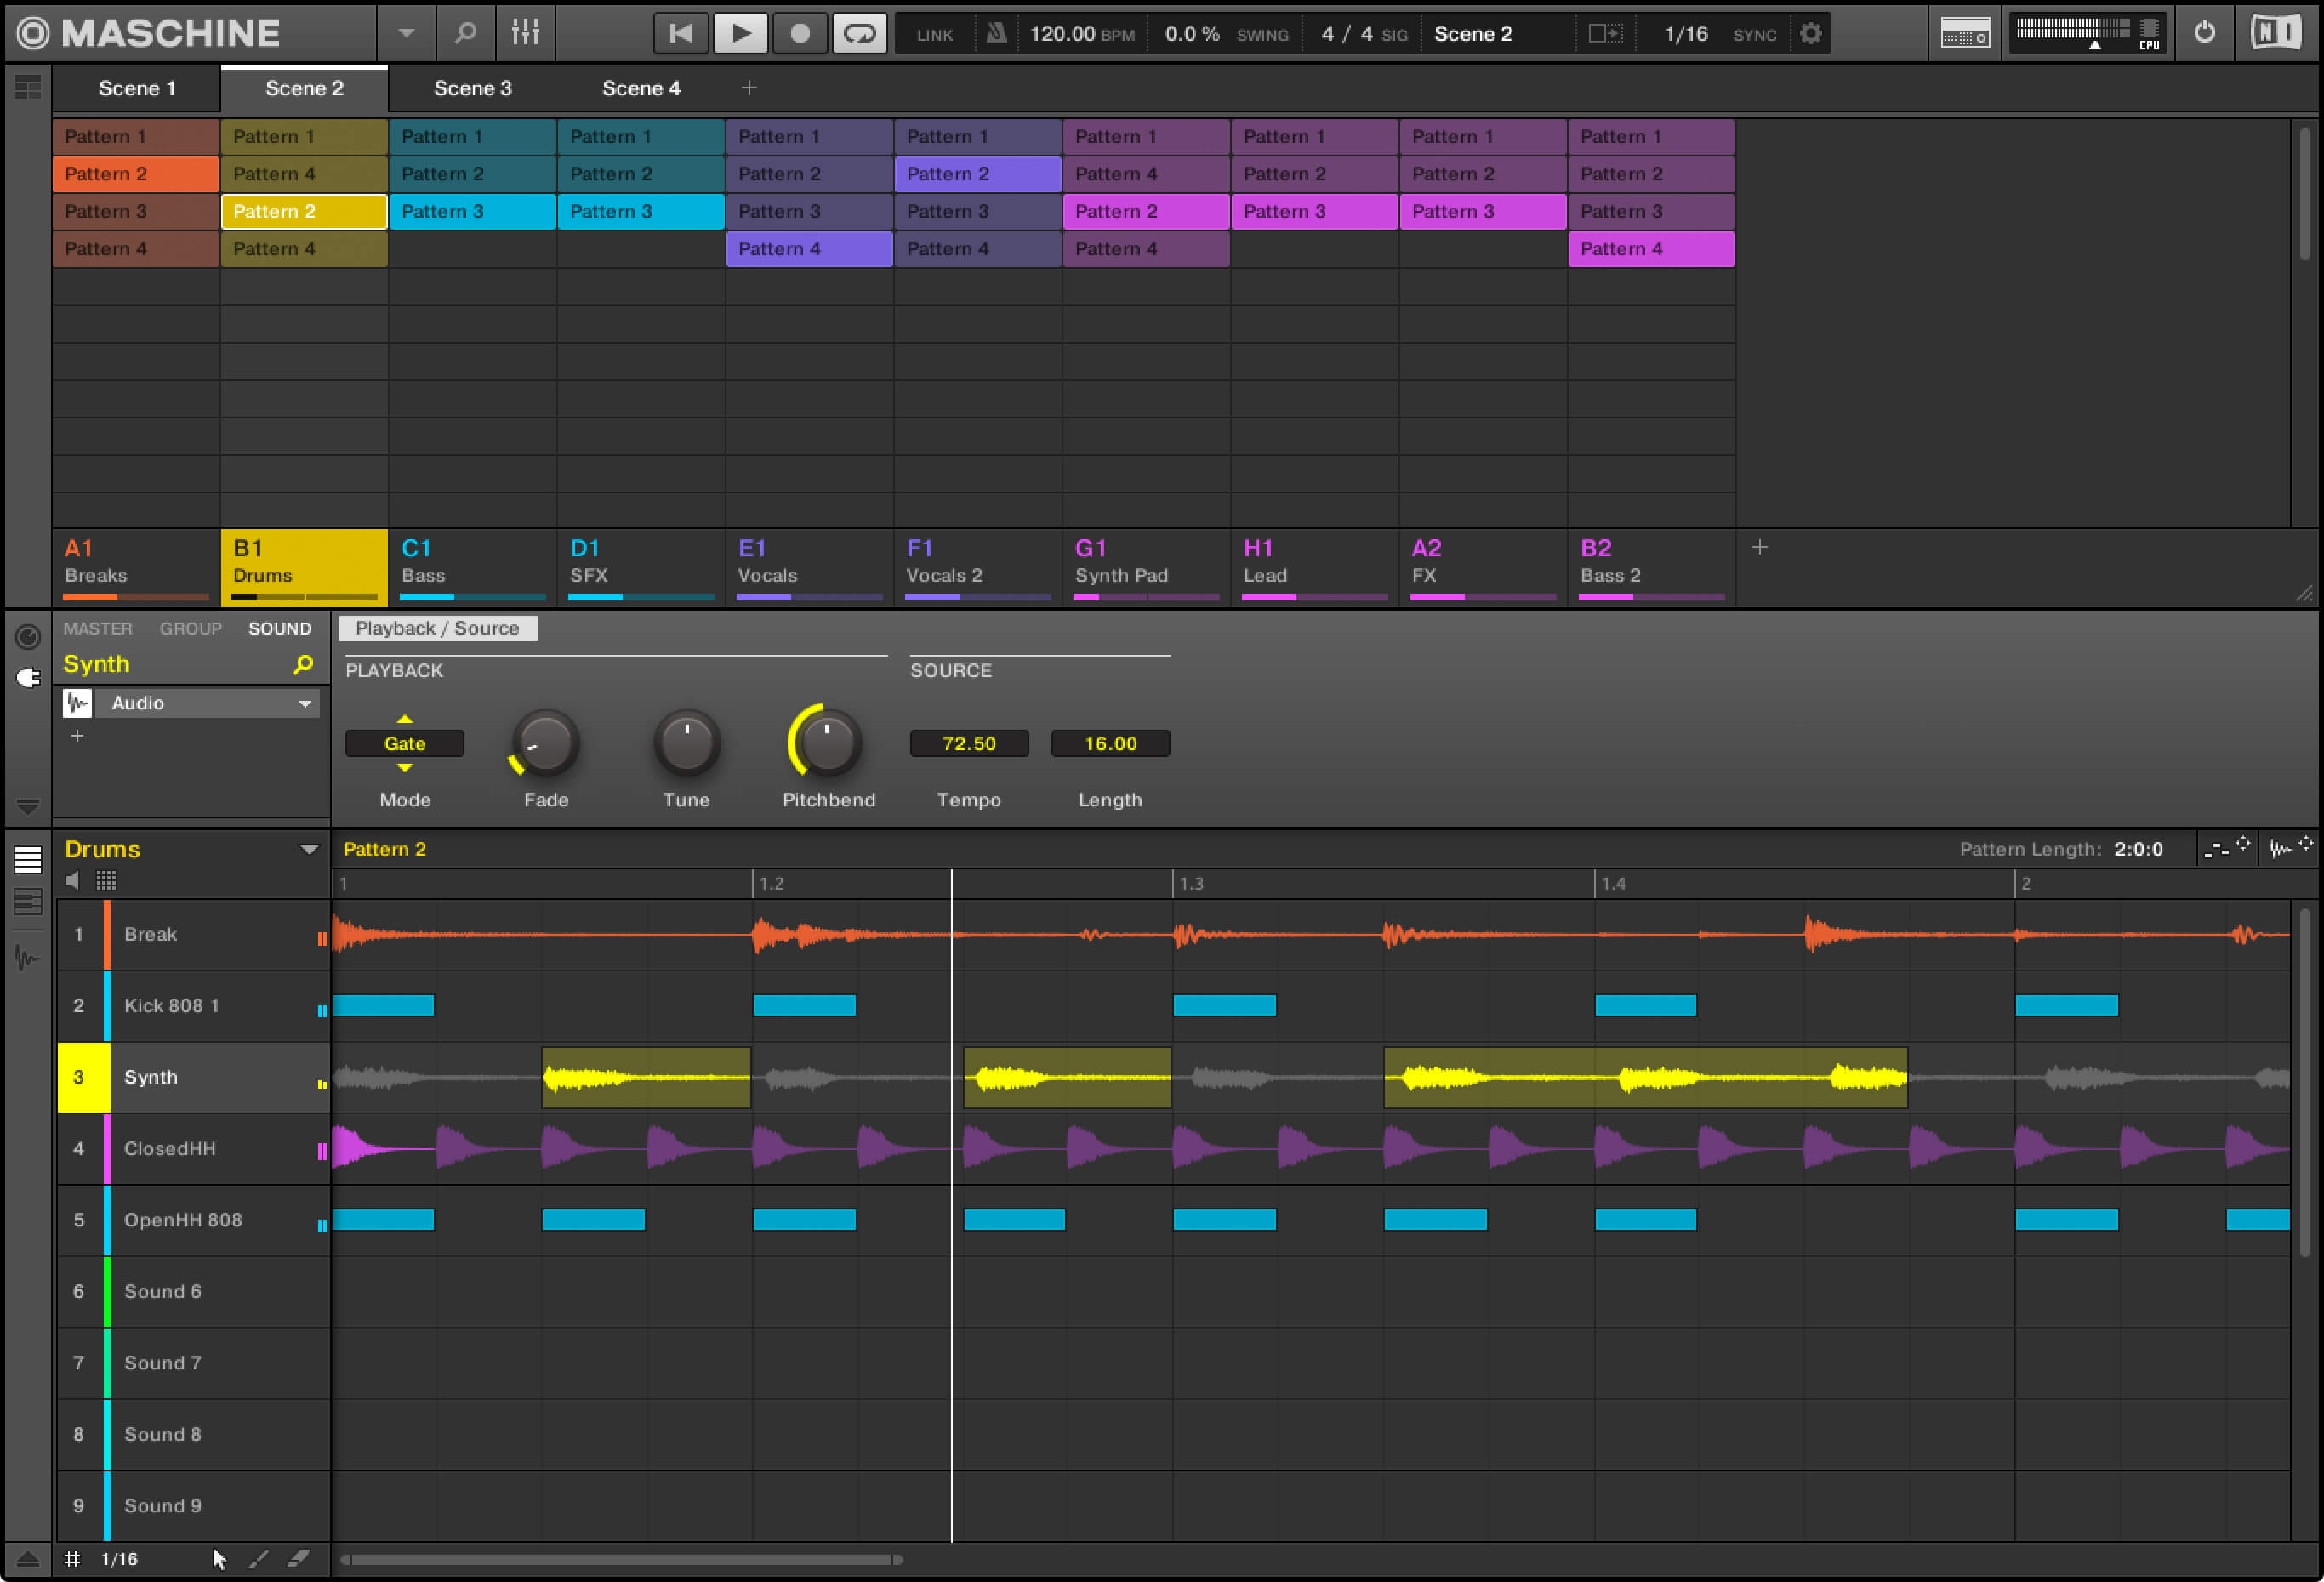Click the restart transport button
Viewport: 2324px width, 1582px height.
tap(681, 33)
